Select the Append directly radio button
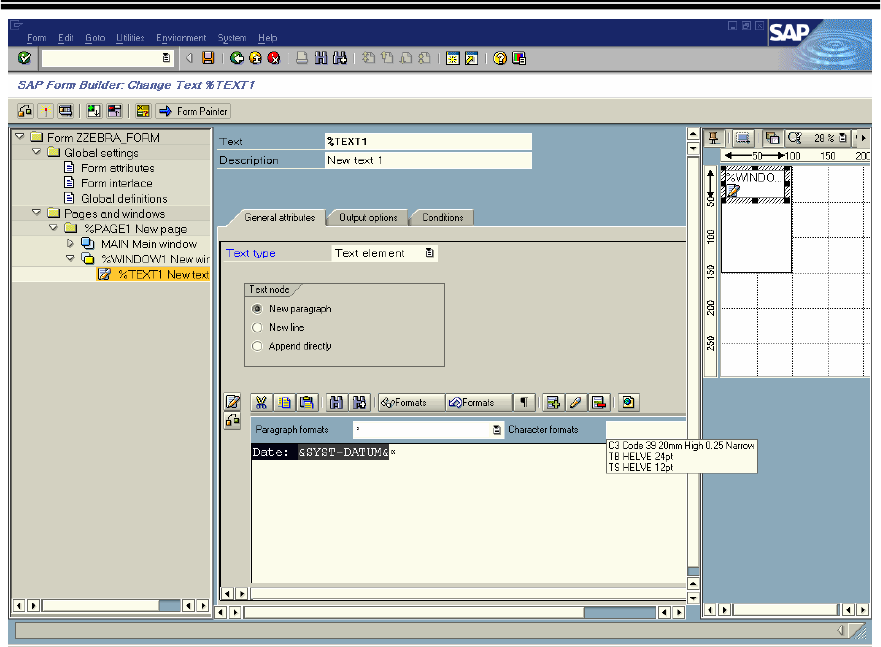The image size is (881, 647). 257,346
